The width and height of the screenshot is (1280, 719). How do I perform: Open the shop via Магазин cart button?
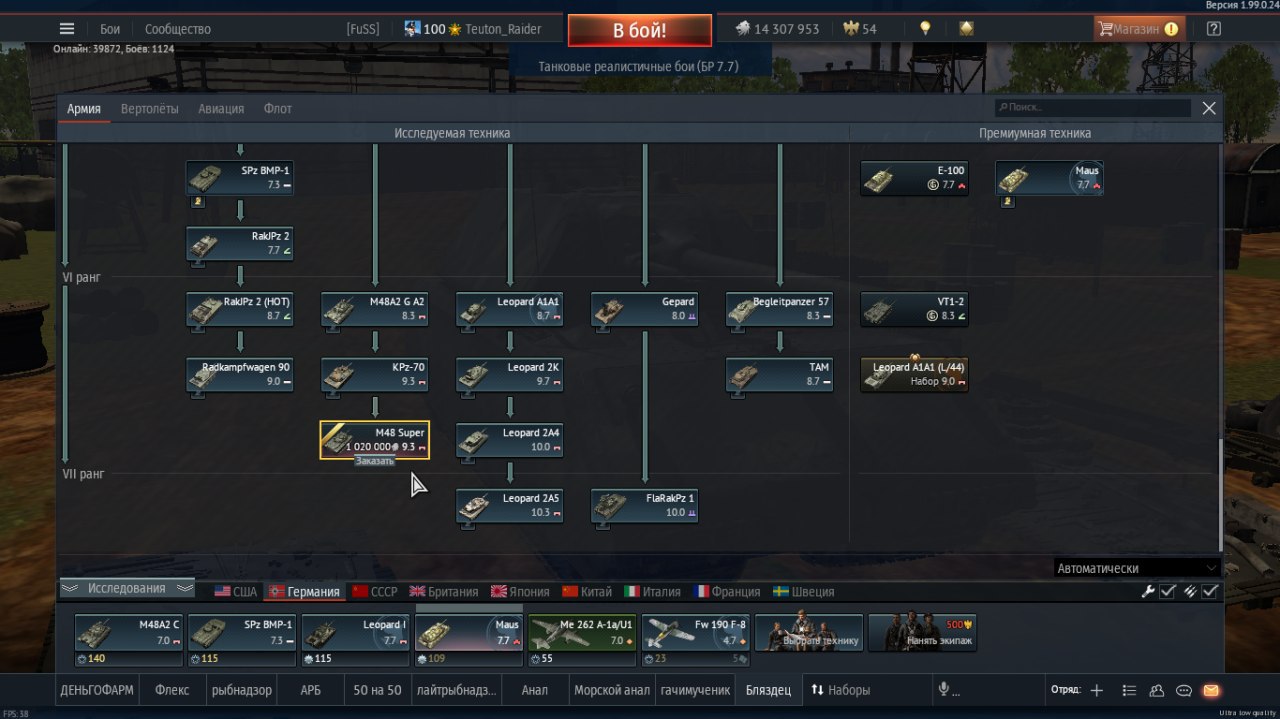coord(1139,29)
